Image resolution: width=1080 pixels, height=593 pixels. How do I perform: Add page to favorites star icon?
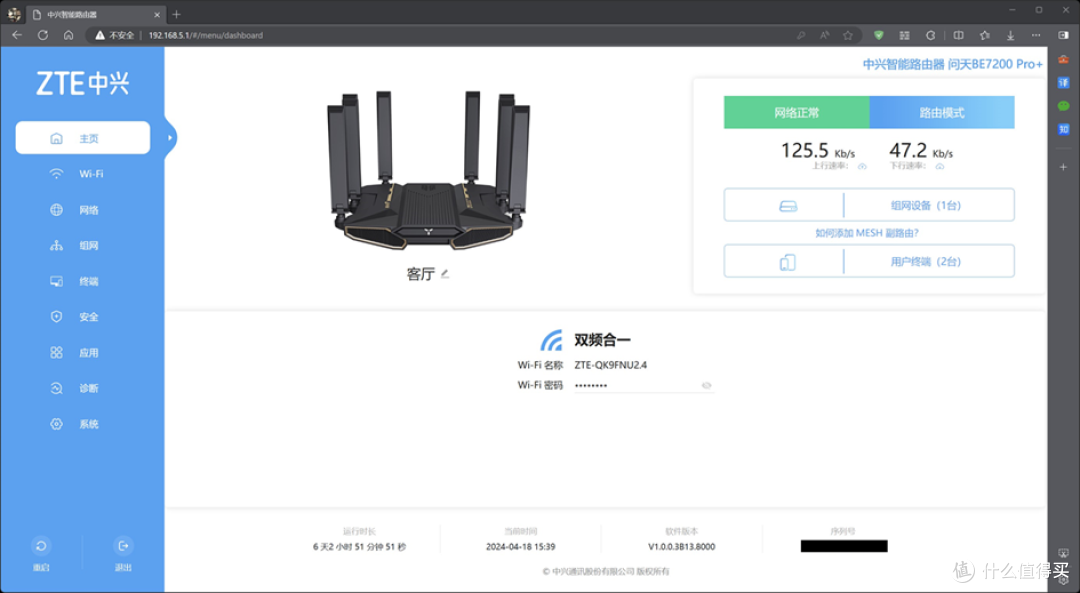pyautogui.click(x=848, y=35)
